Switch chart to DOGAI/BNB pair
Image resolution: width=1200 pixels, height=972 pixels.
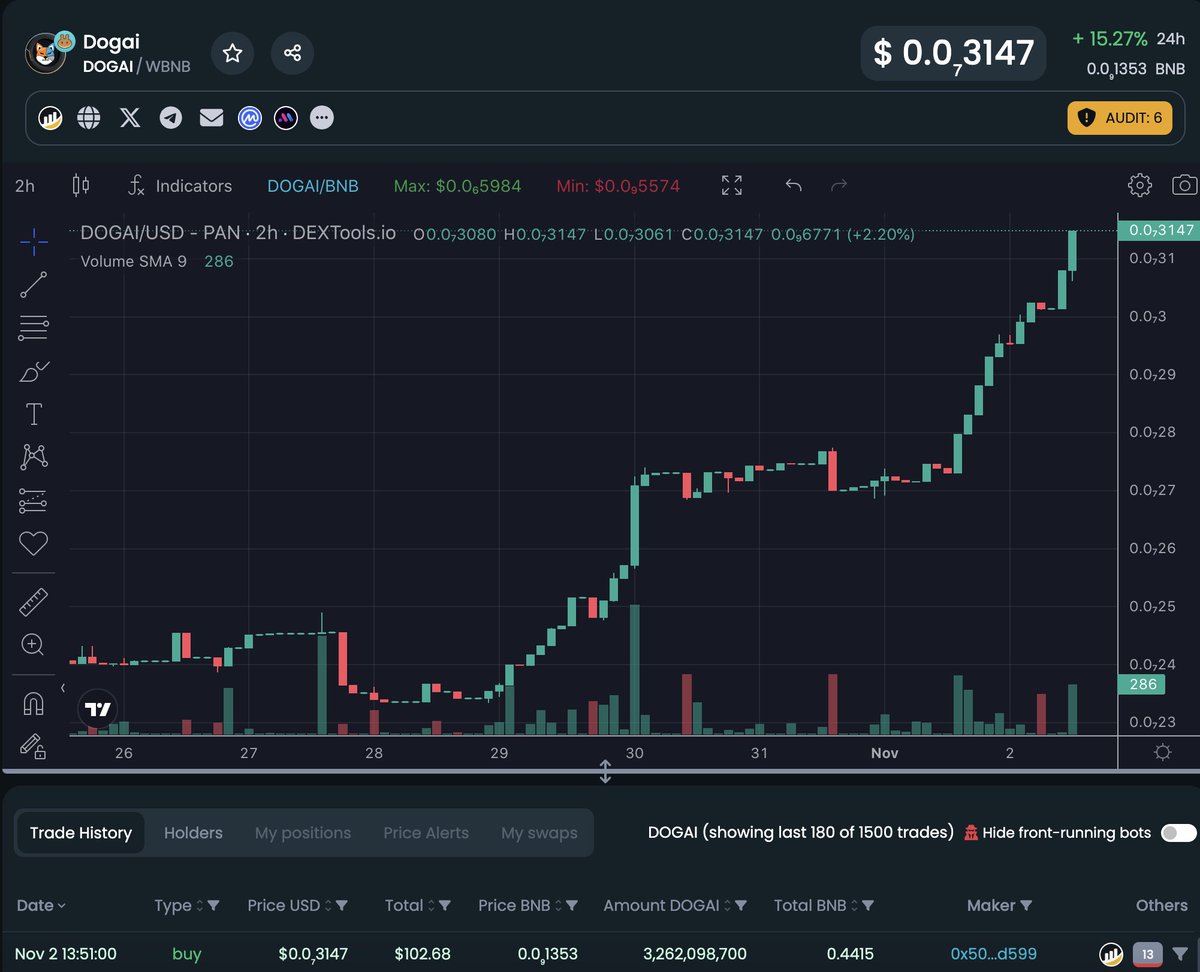coord(312,186)
